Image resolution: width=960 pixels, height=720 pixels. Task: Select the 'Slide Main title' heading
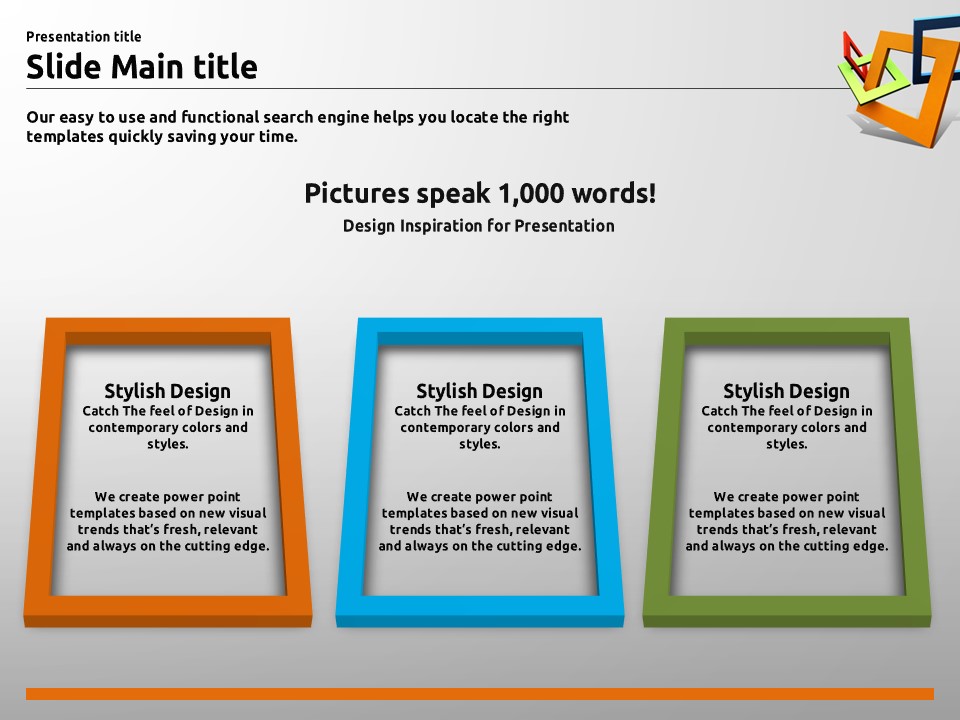141,67
